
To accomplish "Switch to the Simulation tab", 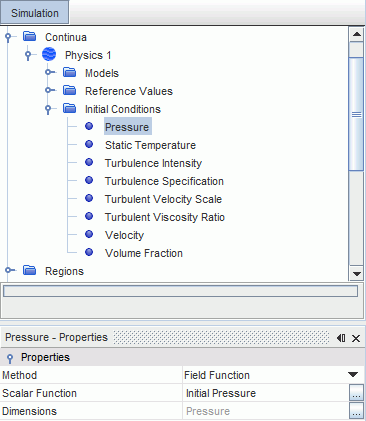I will tap(35, 13).
